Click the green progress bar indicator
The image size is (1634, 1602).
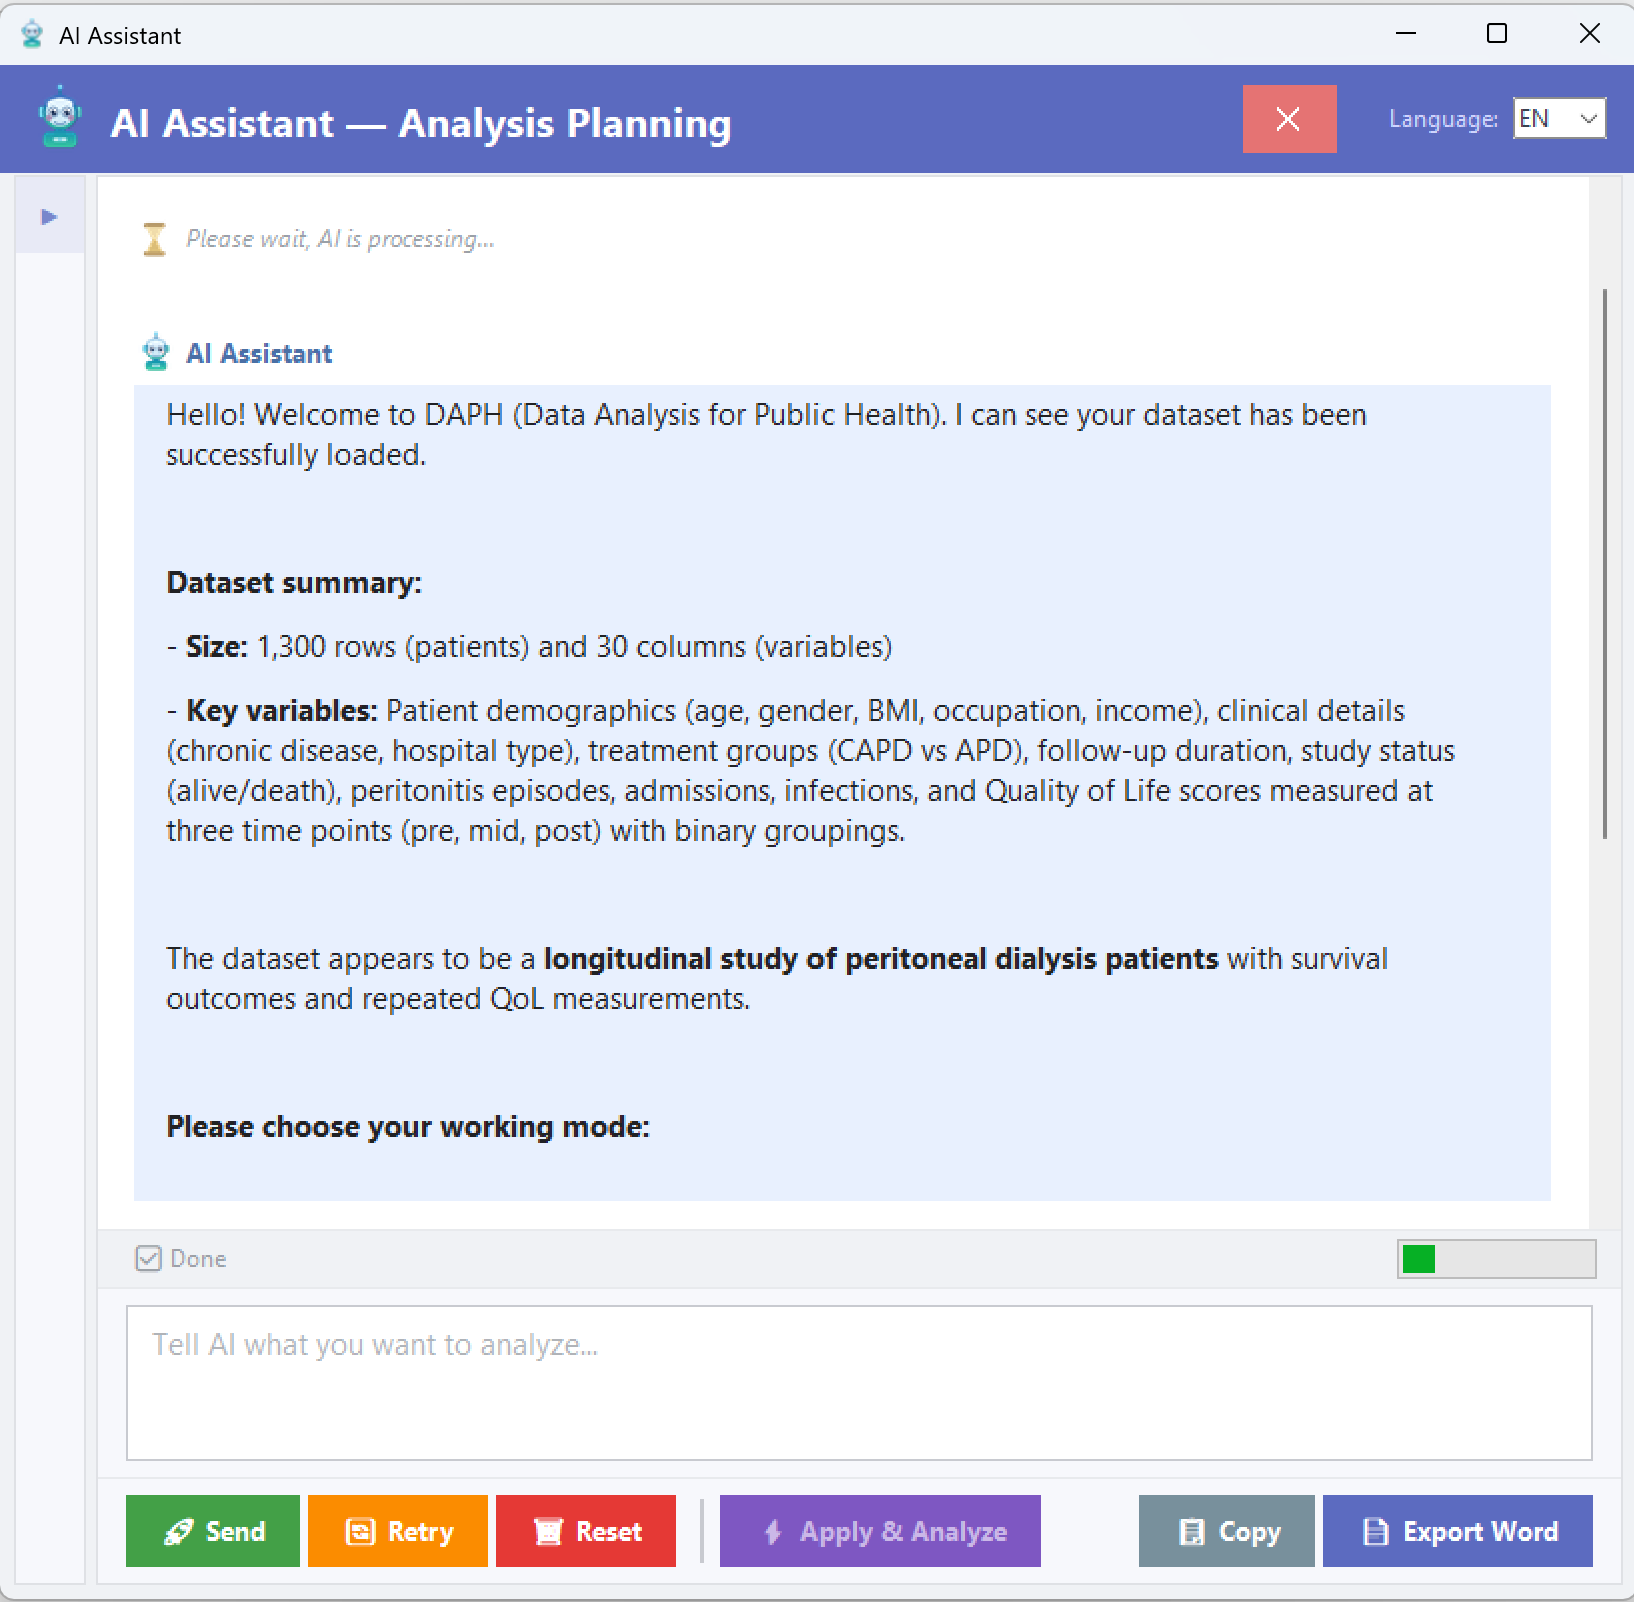[x=1418, y=1259]
